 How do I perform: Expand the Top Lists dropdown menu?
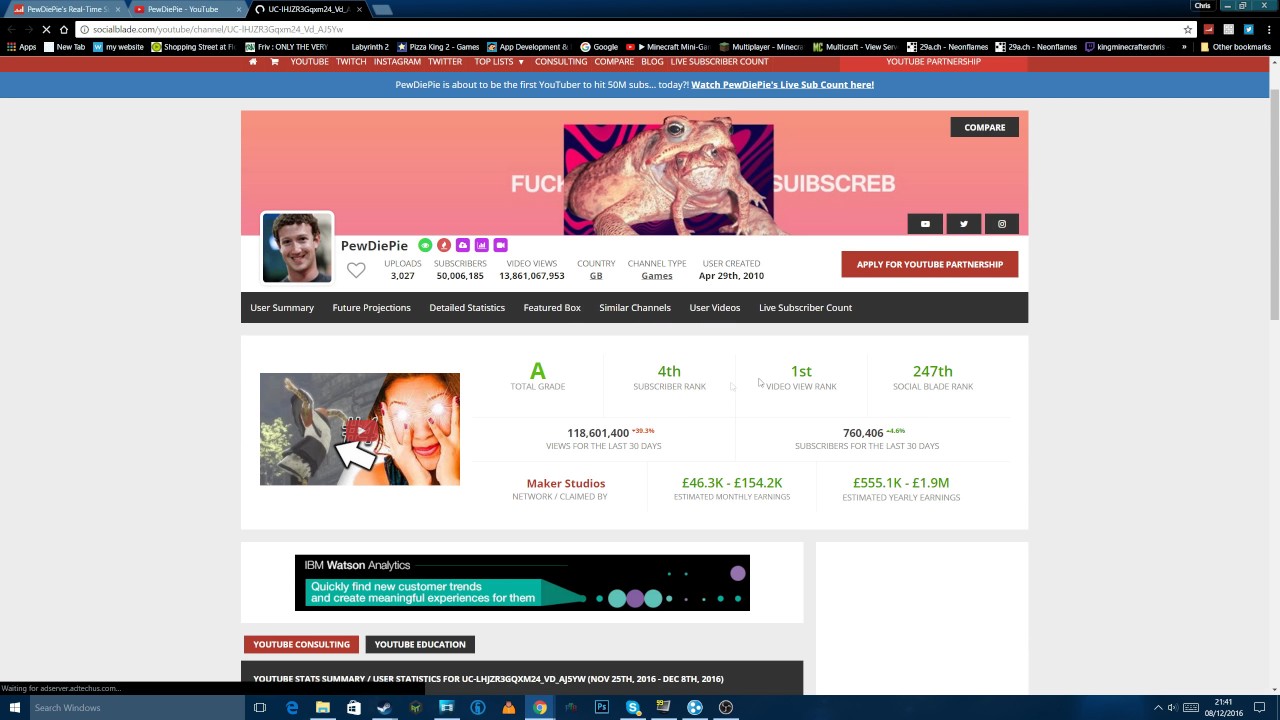(499, 62)
